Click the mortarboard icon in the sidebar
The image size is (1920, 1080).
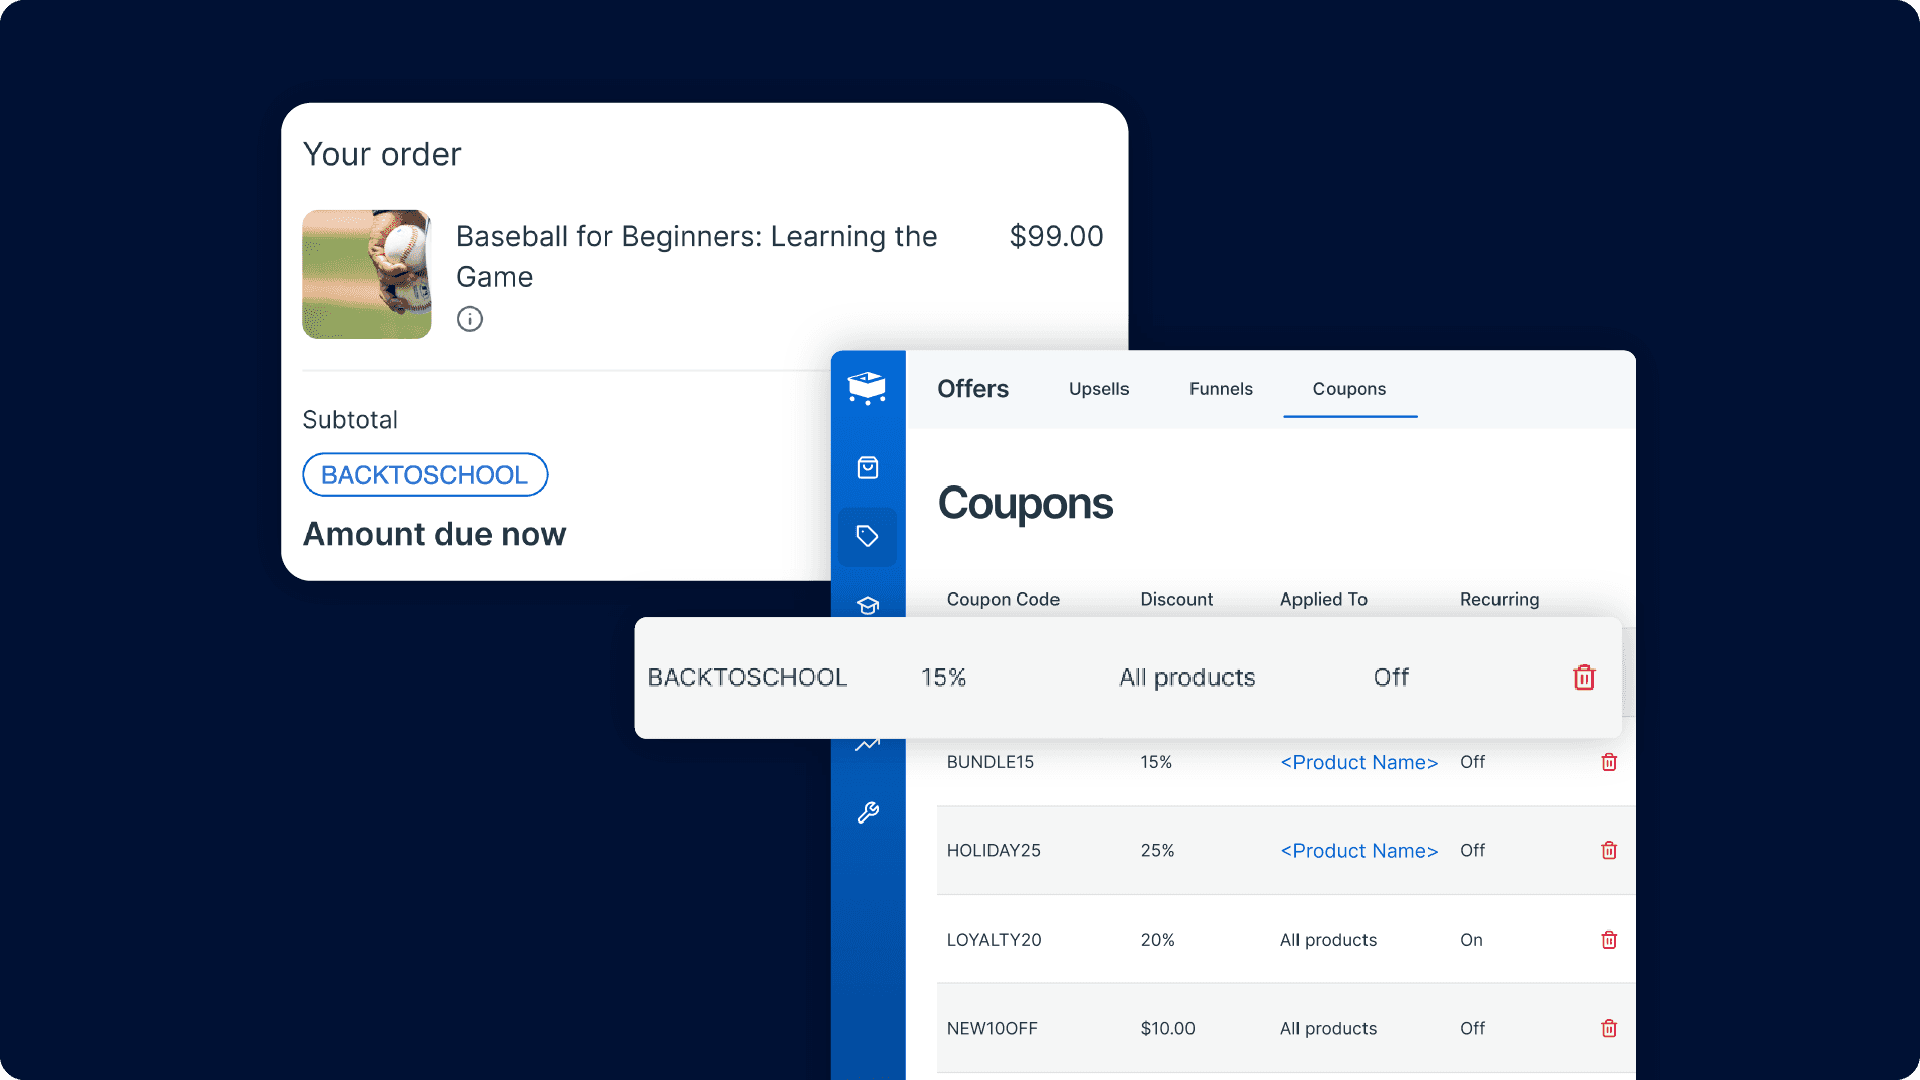tap(867, 605)
